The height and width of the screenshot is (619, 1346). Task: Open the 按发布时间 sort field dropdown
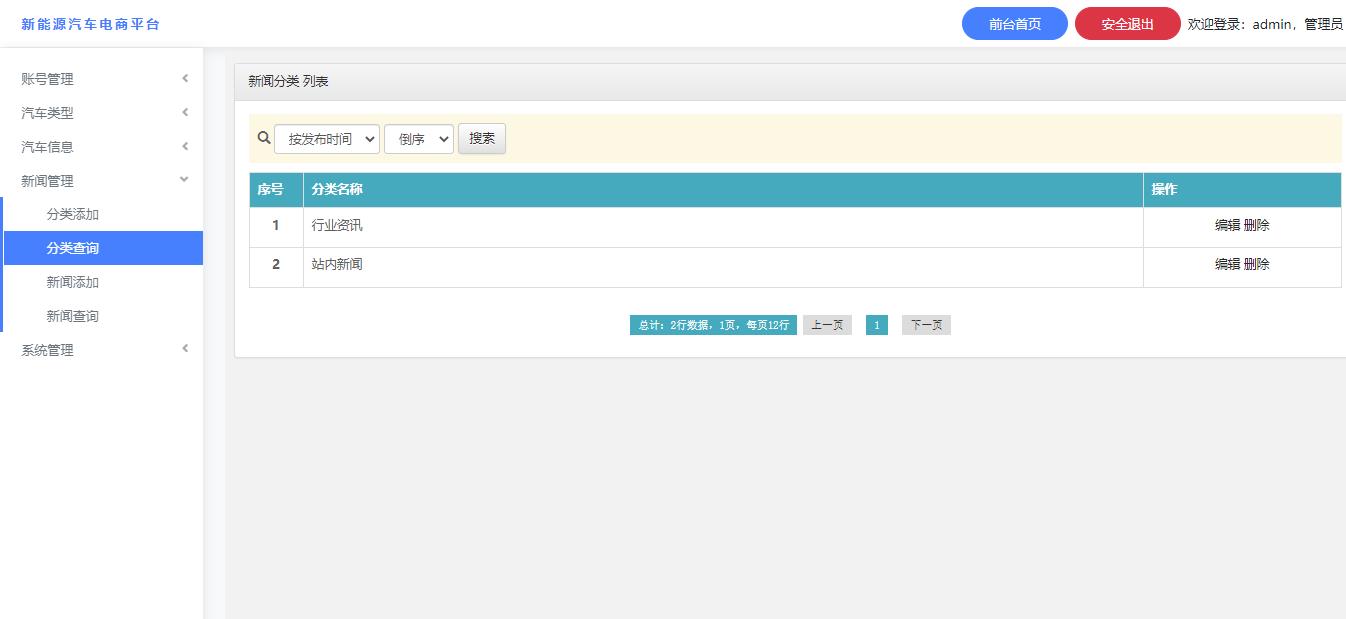pyautogui.click(x=327, y=139)
